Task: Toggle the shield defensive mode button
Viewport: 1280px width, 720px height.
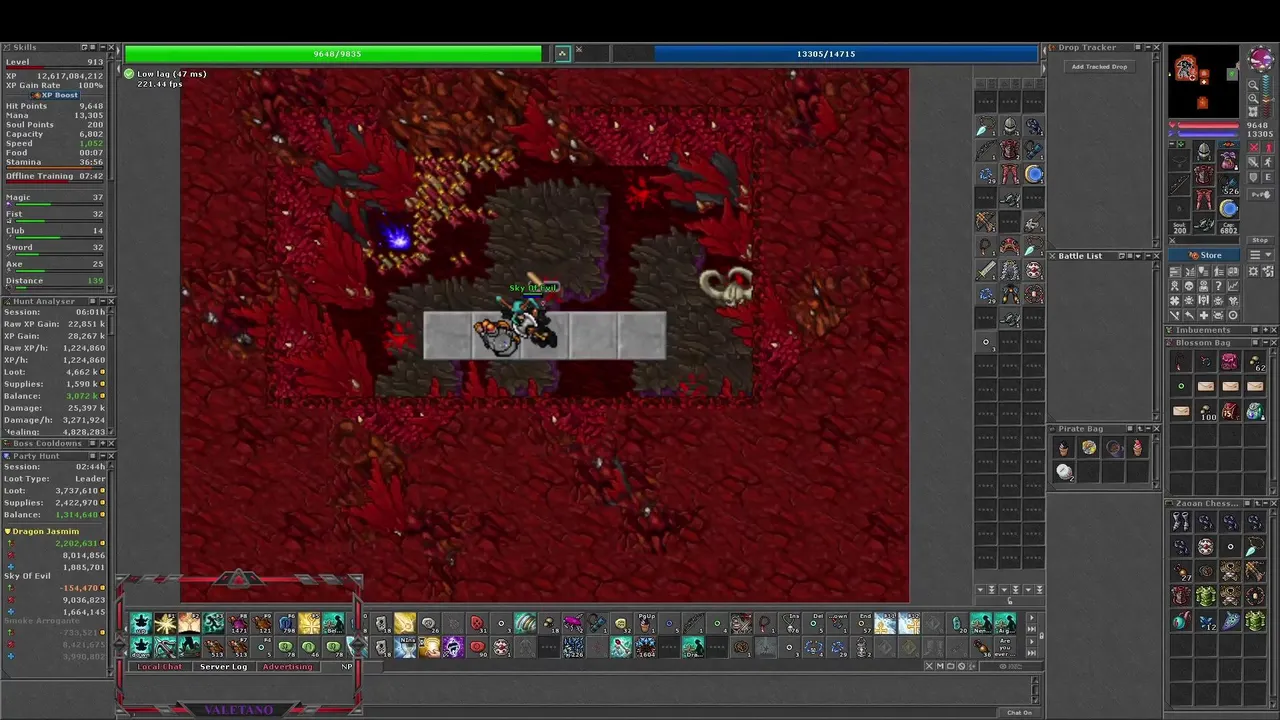Action: pyautogui.click(x=1254, y=177)
